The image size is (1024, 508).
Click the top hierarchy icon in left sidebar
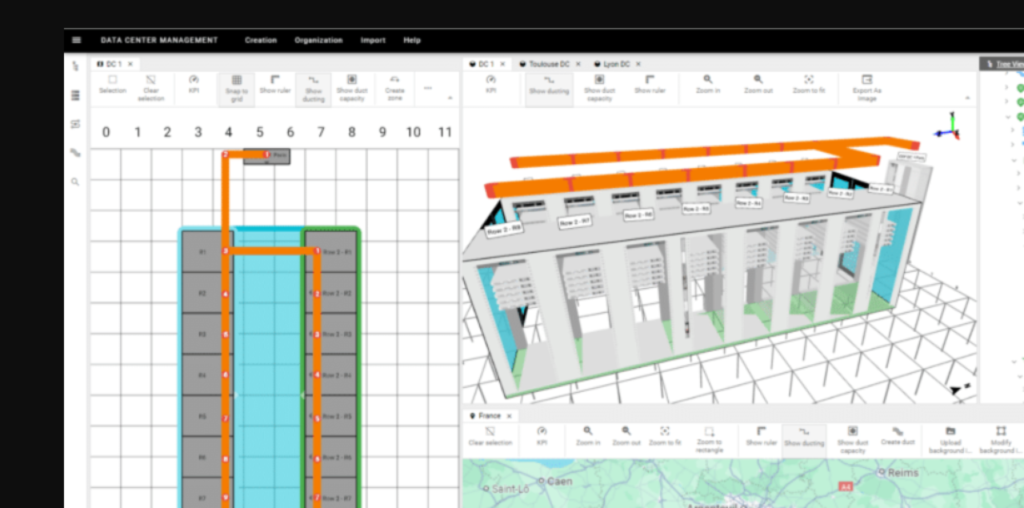(76, 66)
